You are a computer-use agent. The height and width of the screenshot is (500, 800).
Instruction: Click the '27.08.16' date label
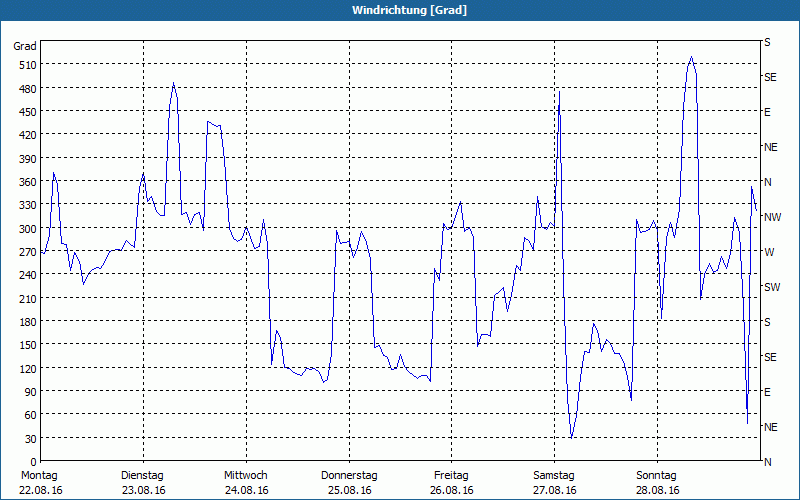point(555,490)
